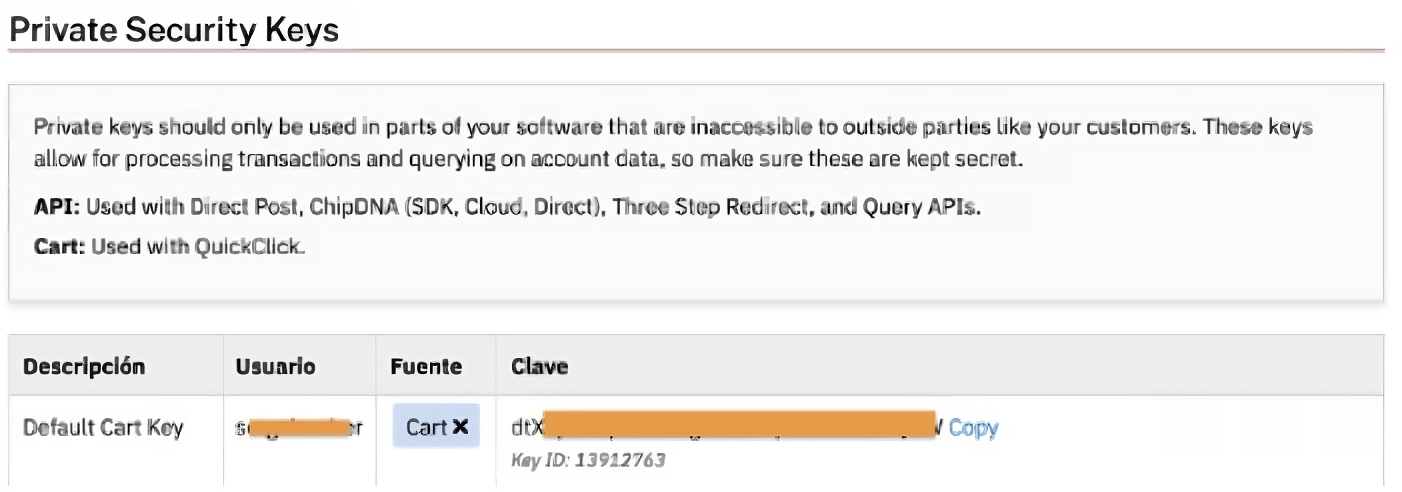Screen dimensions: 1402x492
Task: Click the Clave column header
Action: (539, 367)
